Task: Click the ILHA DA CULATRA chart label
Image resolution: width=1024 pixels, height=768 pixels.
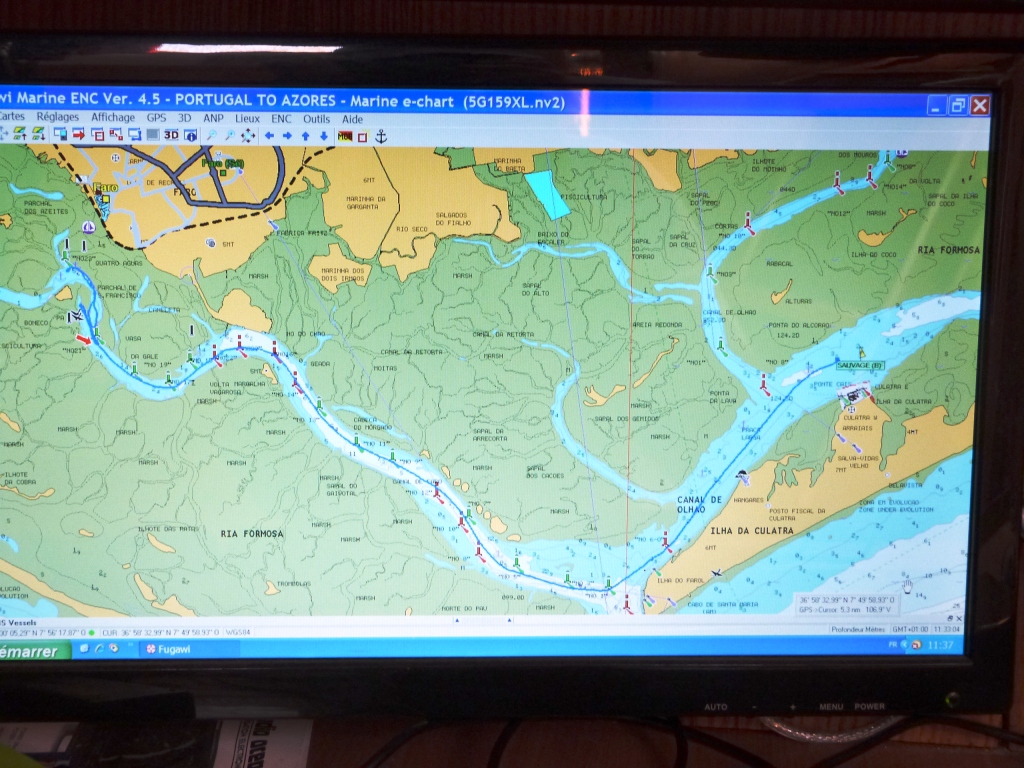Action: 752,531
